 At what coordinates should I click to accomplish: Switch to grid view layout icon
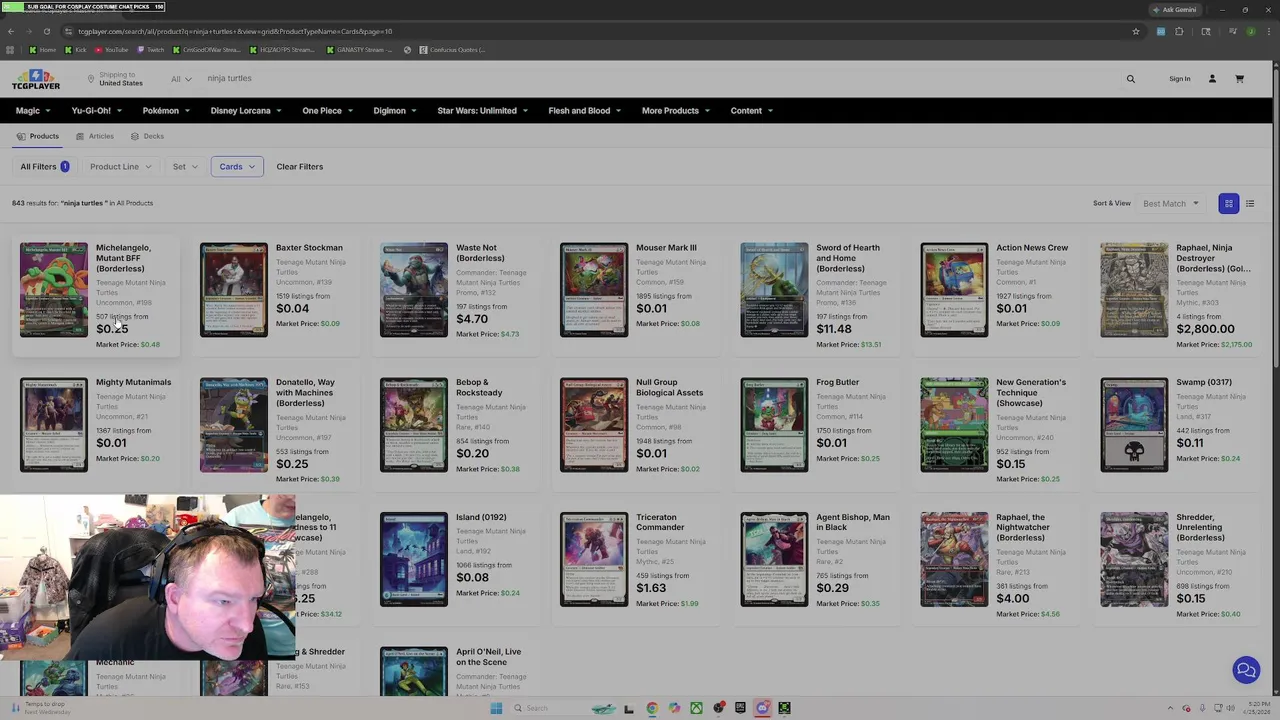point(1229,204)
